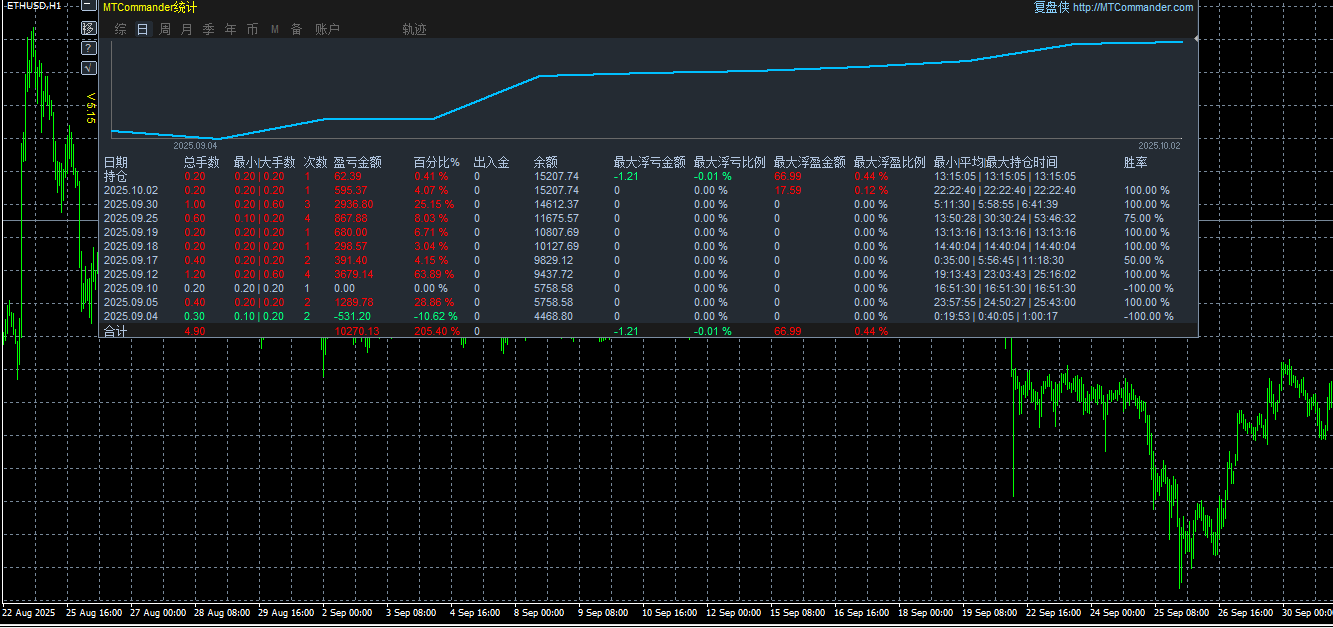Click the total profit value 10270.13
This screenshot has height=628, width=1333.
tap(357, 331)
